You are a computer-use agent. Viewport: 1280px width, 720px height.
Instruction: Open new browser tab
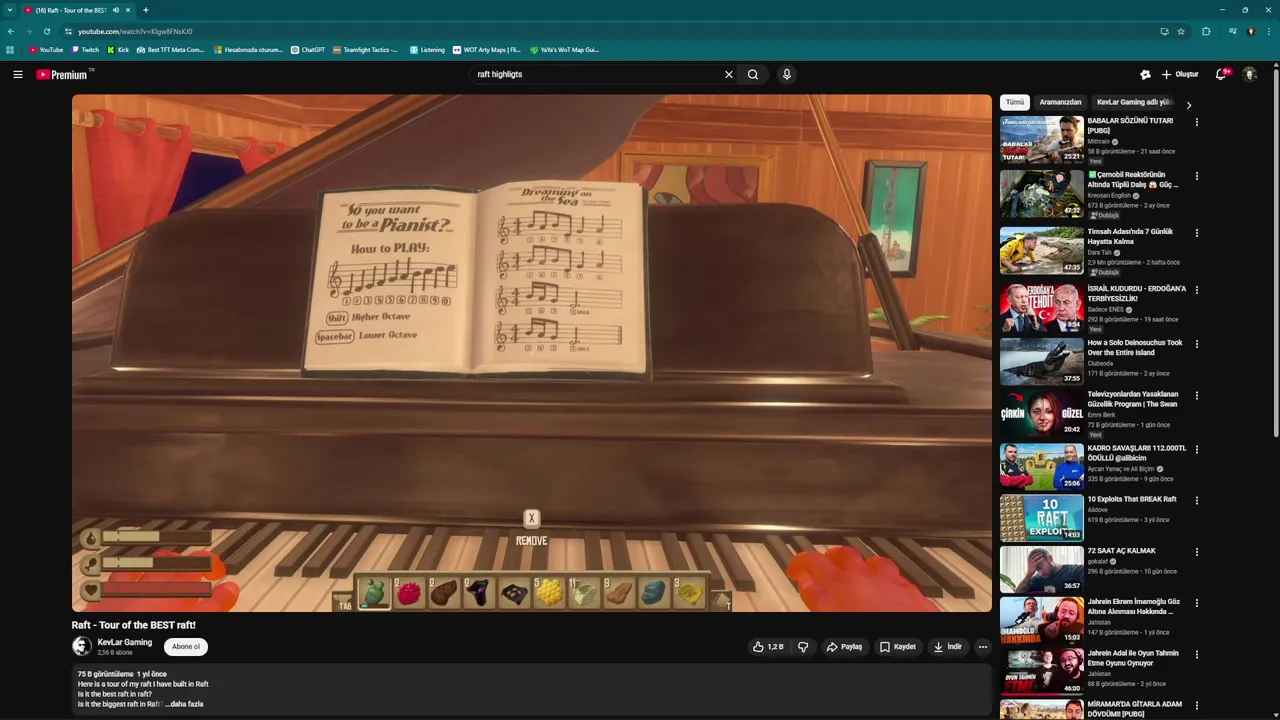click(146, 10)
